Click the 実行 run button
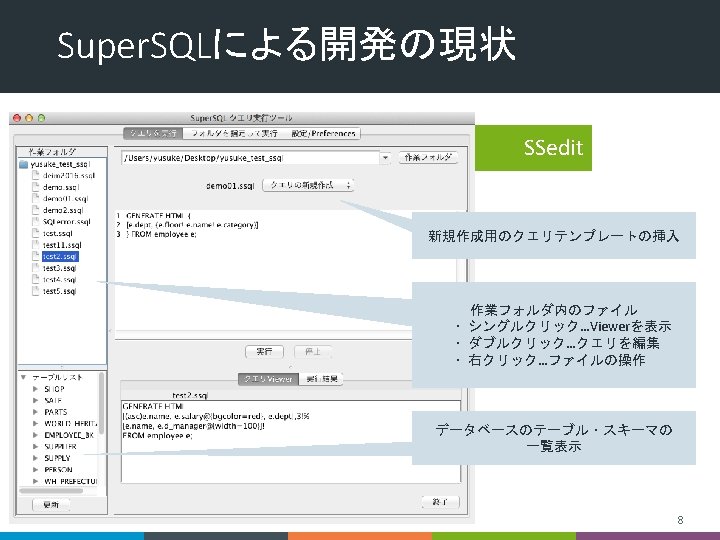720x540 pixels. [x=264, y=352]
